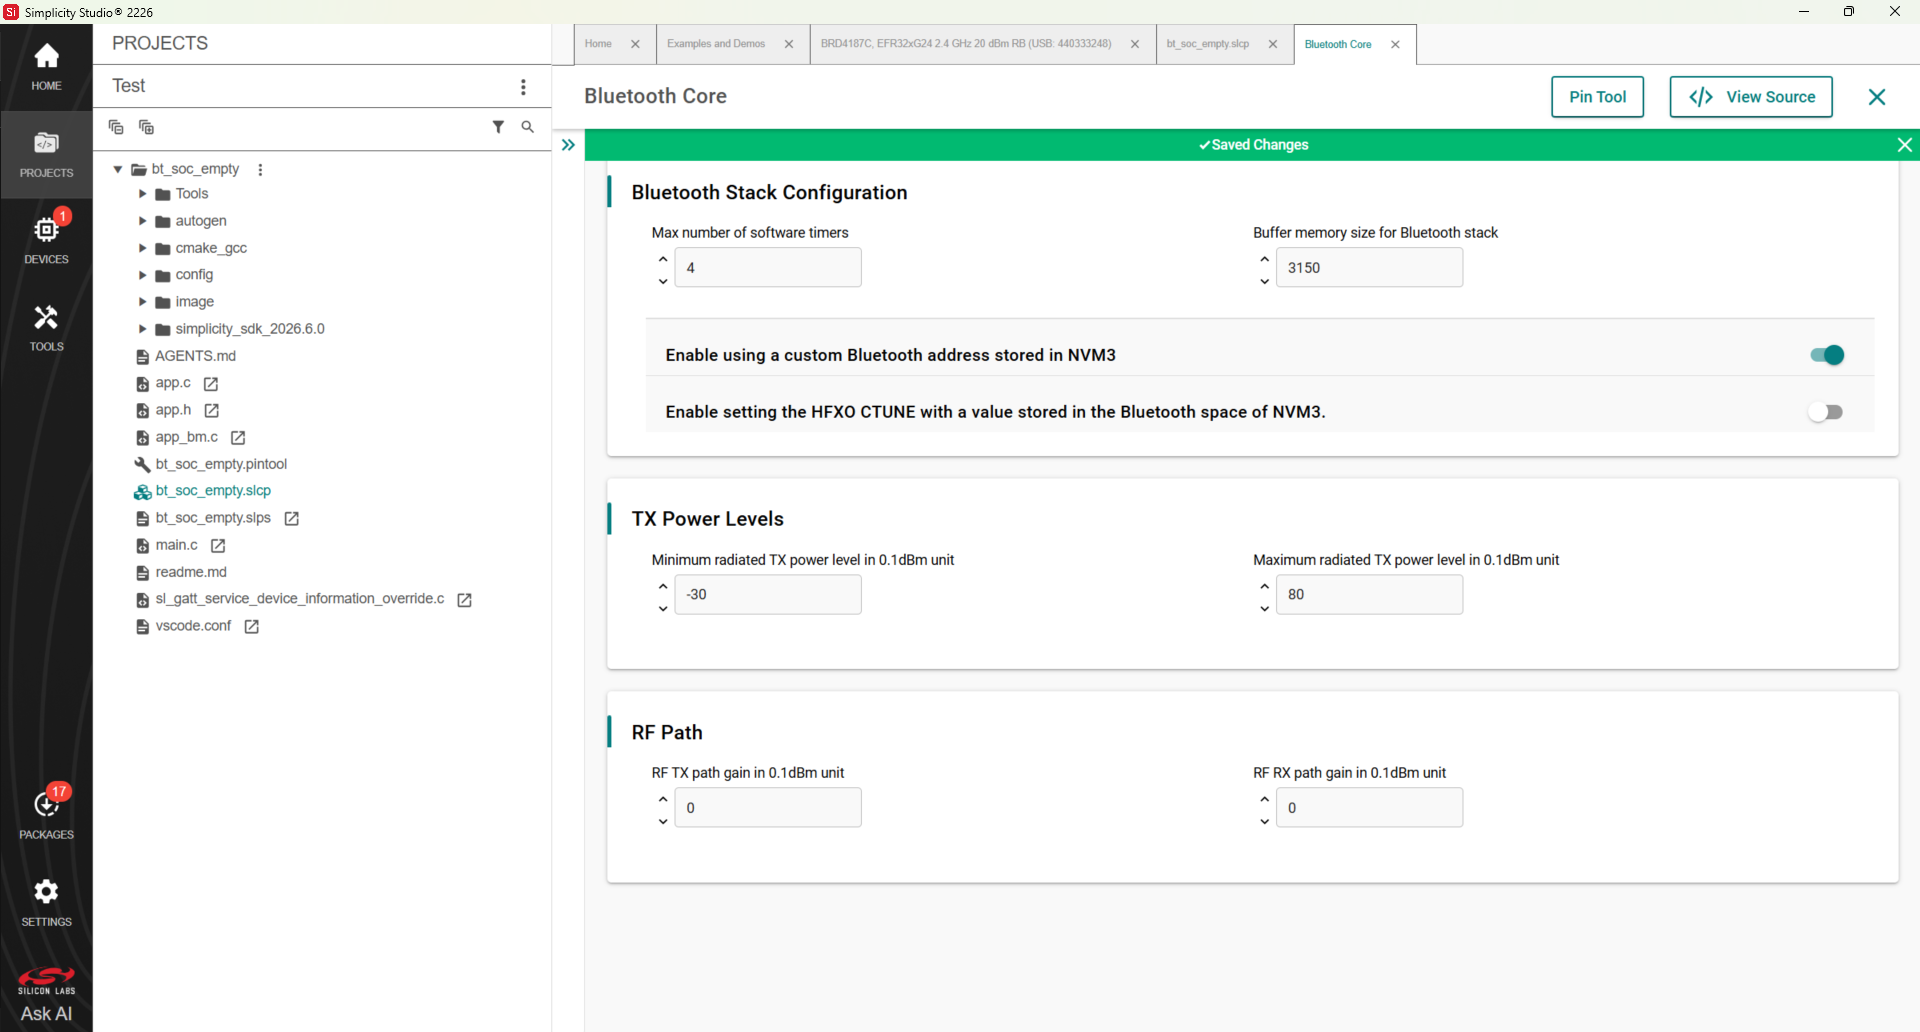Viewport: 1920px width, 1032px height.
Task: Enable HFXO CTUNE from NVM3 toggle
Action: click(x=1827, y=412)
